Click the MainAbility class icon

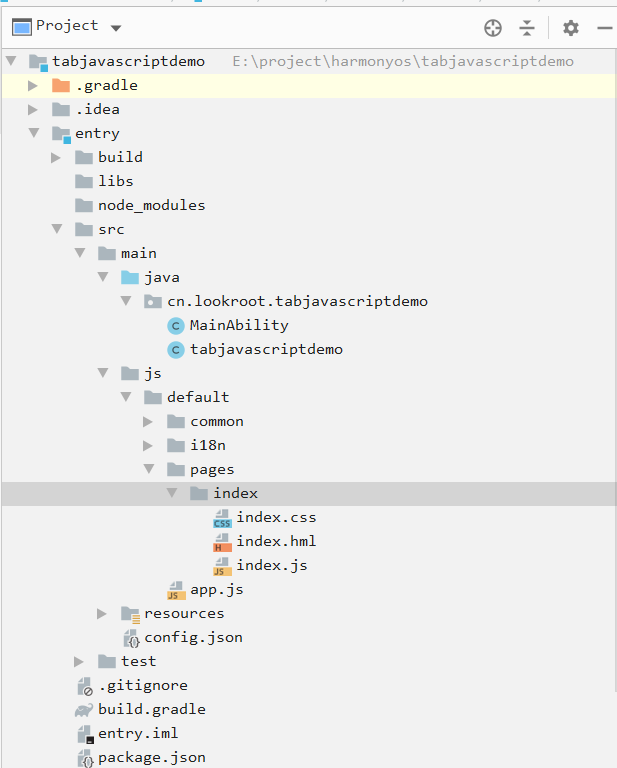tap(176, 325)
